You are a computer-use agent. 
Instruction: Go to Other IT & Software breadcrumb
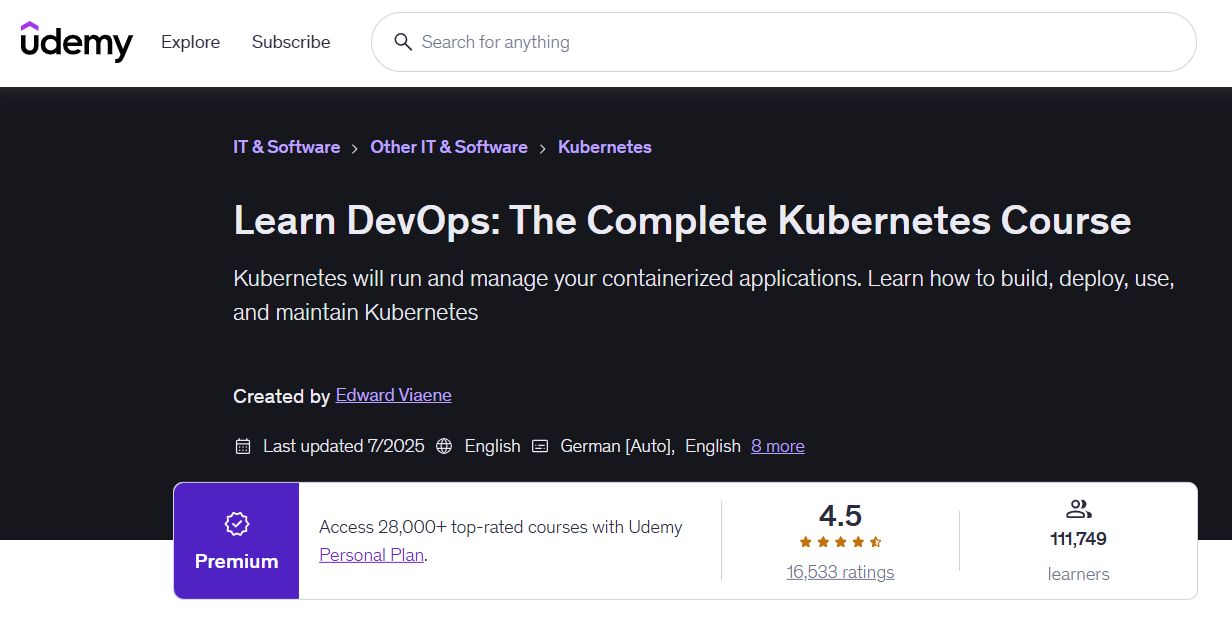pos(449,147)
